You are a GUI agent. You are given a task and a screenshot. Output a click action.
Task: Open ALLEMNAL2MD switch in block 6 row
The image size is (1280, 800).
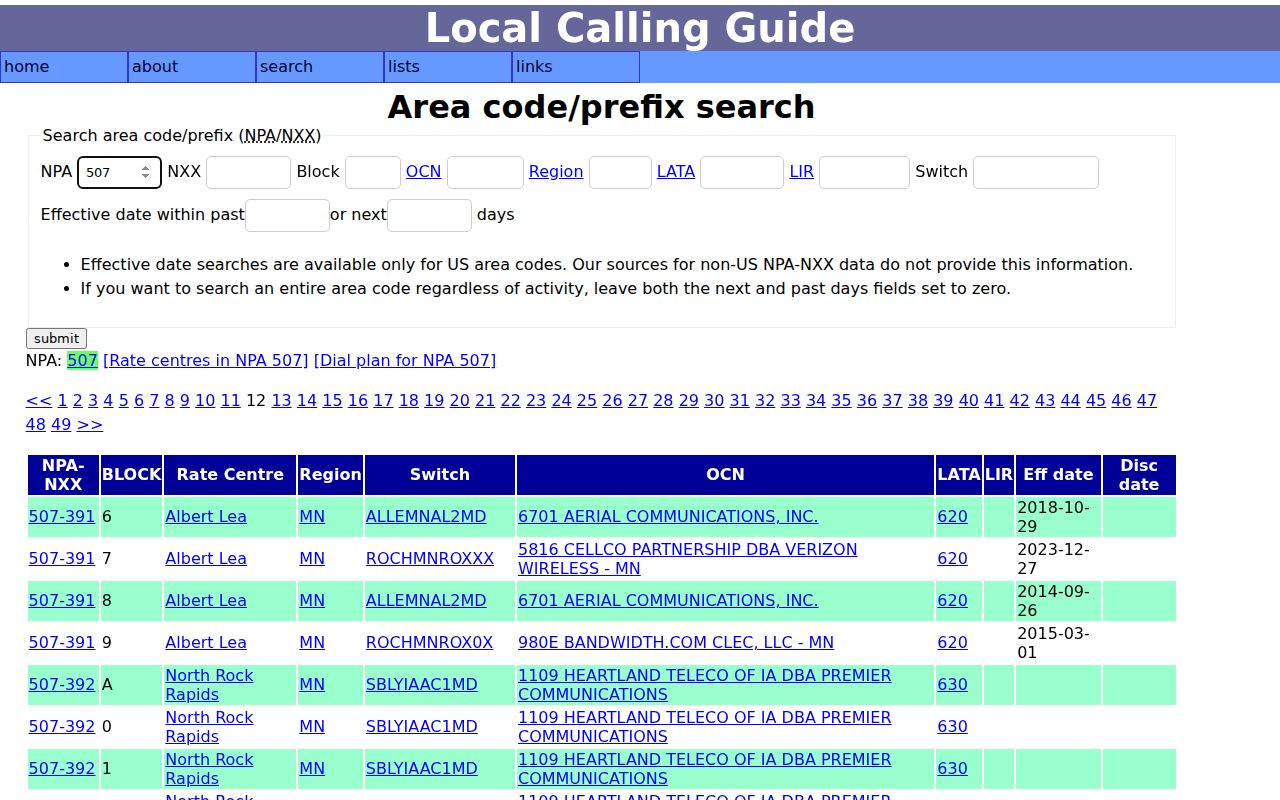pos(426,517)
